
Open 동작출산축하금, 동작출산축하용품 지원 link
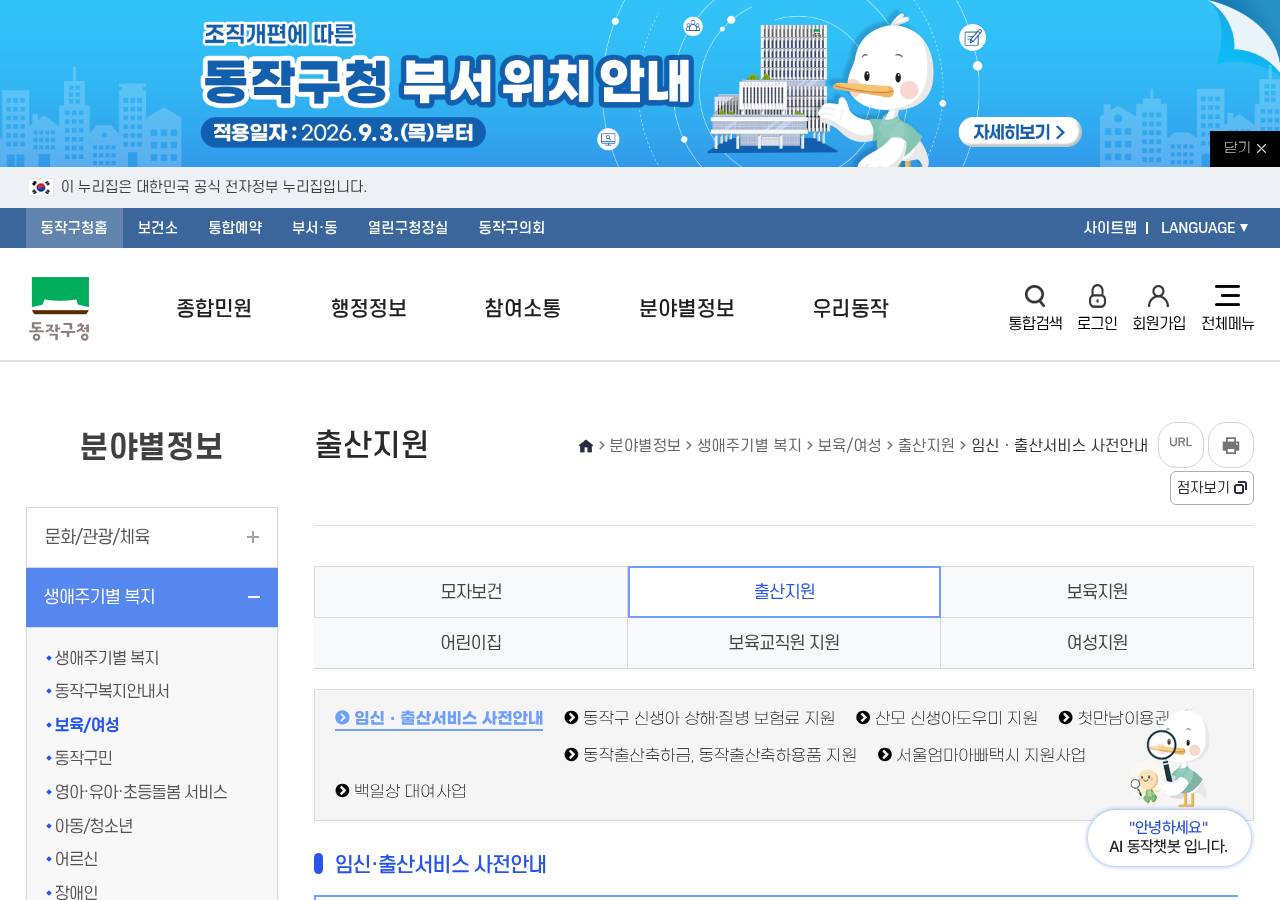711,755
